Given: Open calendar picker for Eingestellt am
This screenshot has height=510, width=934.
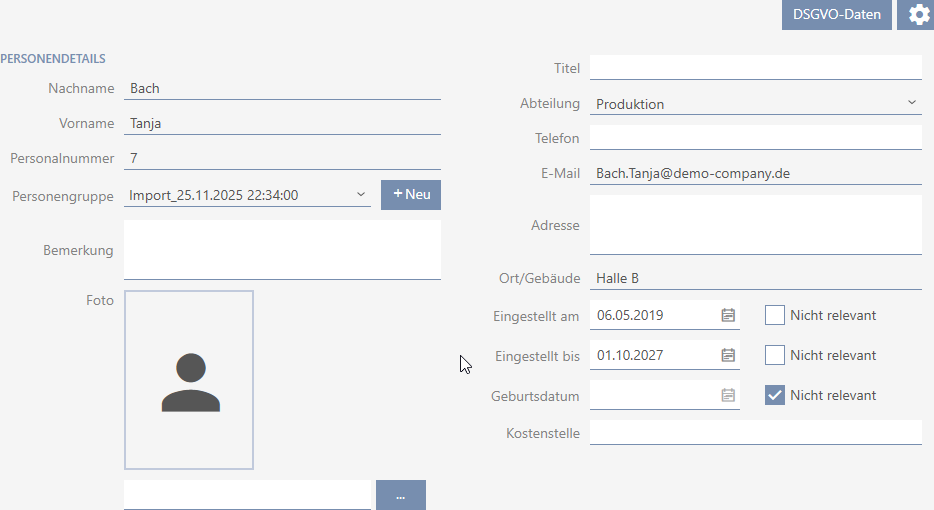Looking at the screenshot, I should [728, 315].
